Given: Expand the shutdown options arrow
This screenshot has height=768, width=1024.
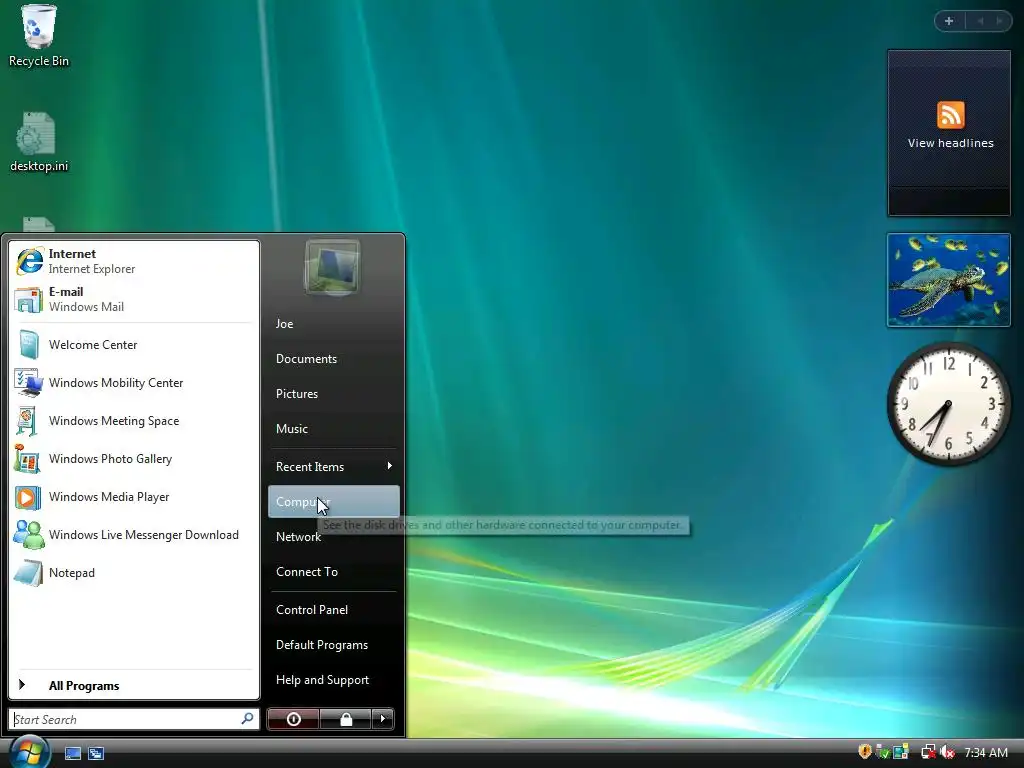Looking at the screenshot, I should (x=383, y=719).
